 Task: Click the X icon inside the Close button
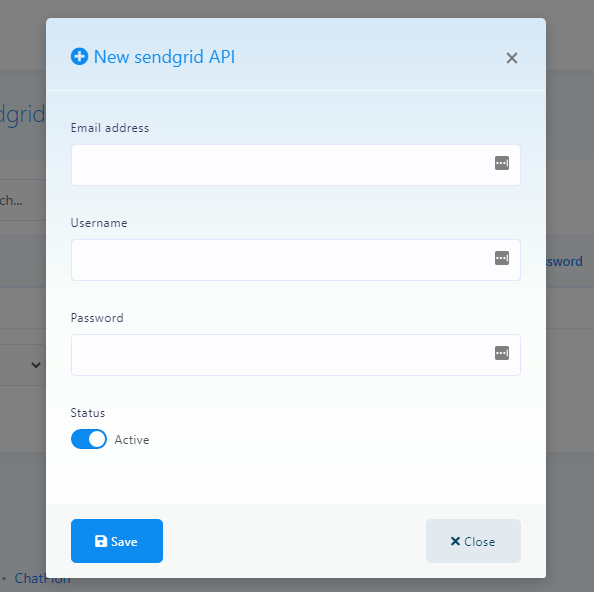pyautogui.click(x=455, y=541)
